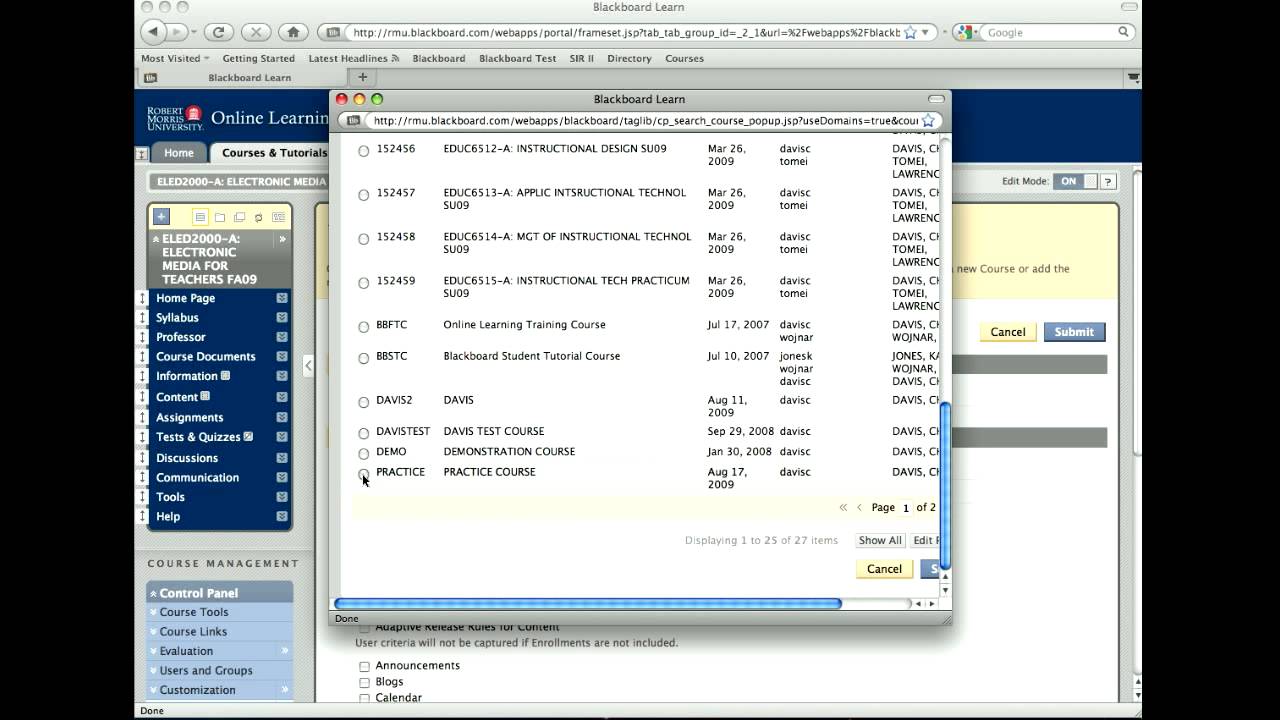Select the PRACTICE course radio button

tap(364, 474)
